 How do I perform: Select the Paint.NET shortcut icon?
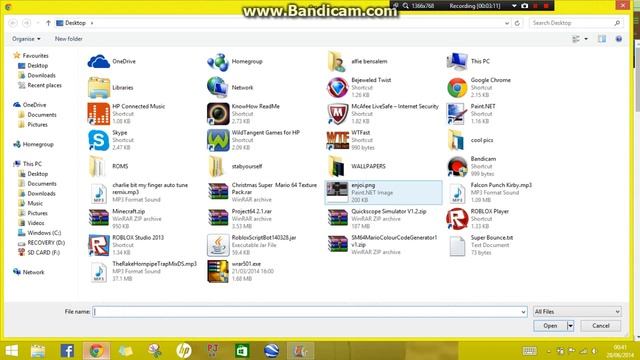457,114
